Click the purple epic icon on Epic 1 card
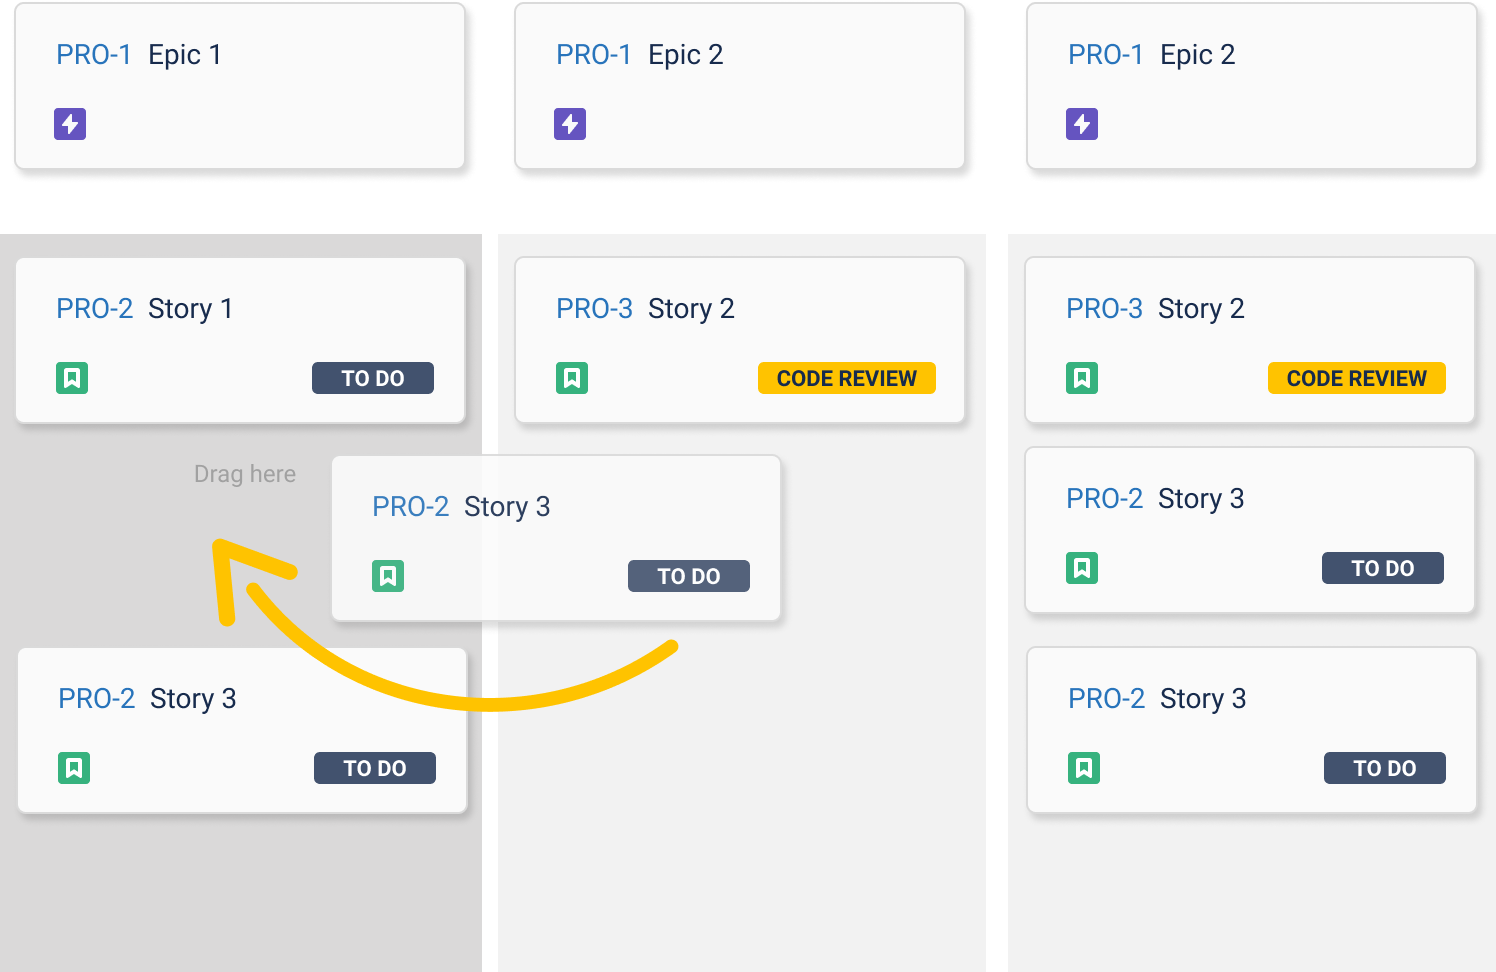1496x972 pixels. tap(70, 124)
